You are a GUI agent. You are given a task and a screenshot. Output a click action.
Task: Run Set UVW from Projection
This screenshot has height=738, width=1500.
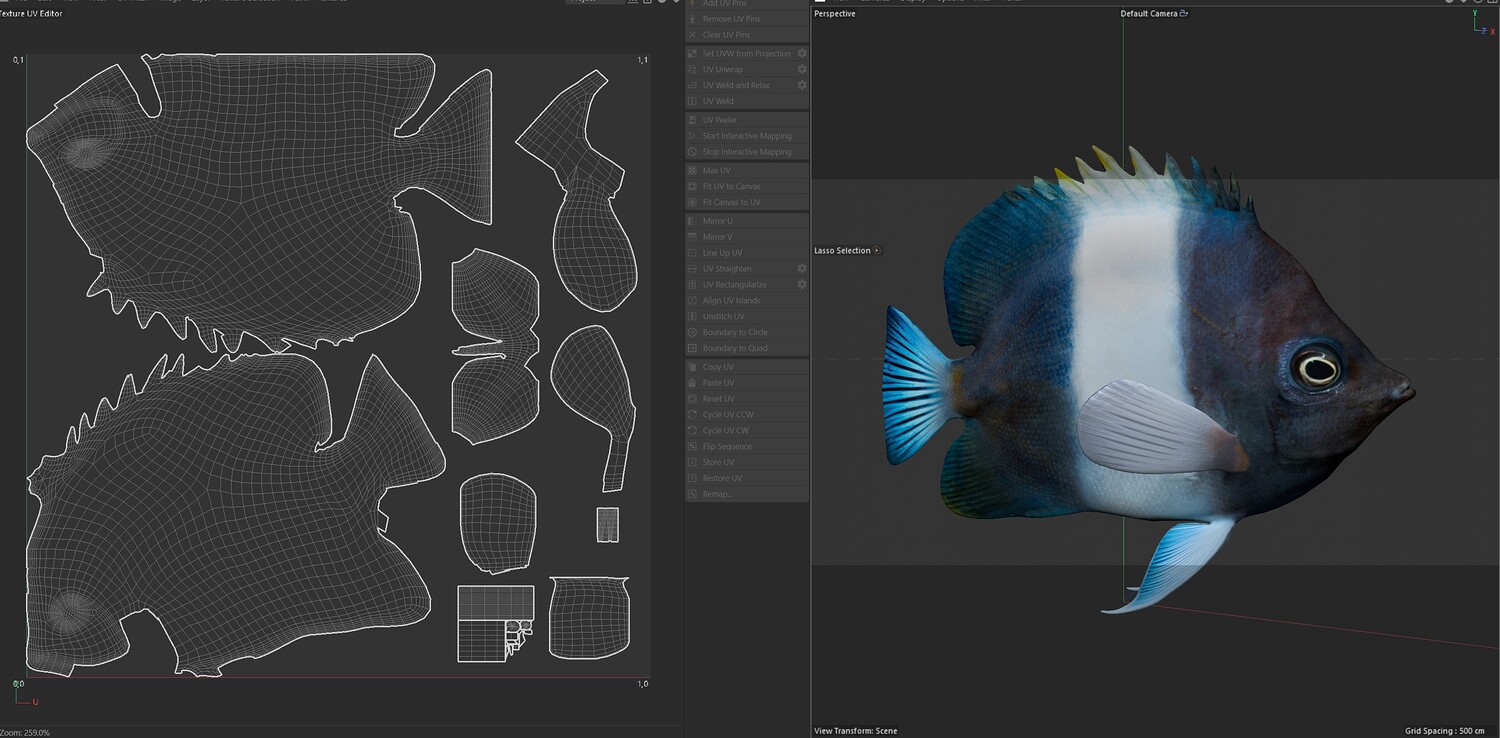[x=747, y=53]
